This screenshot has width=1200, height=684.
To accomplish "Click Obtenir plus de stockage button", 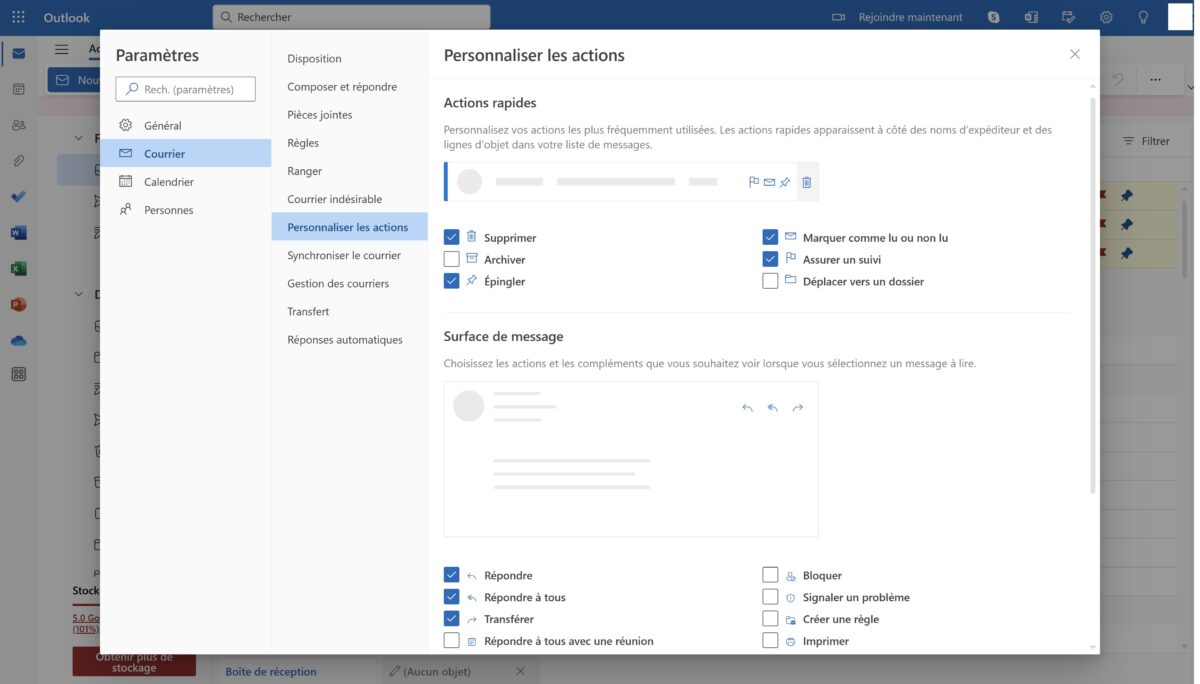I will click(x=134, y=662).
